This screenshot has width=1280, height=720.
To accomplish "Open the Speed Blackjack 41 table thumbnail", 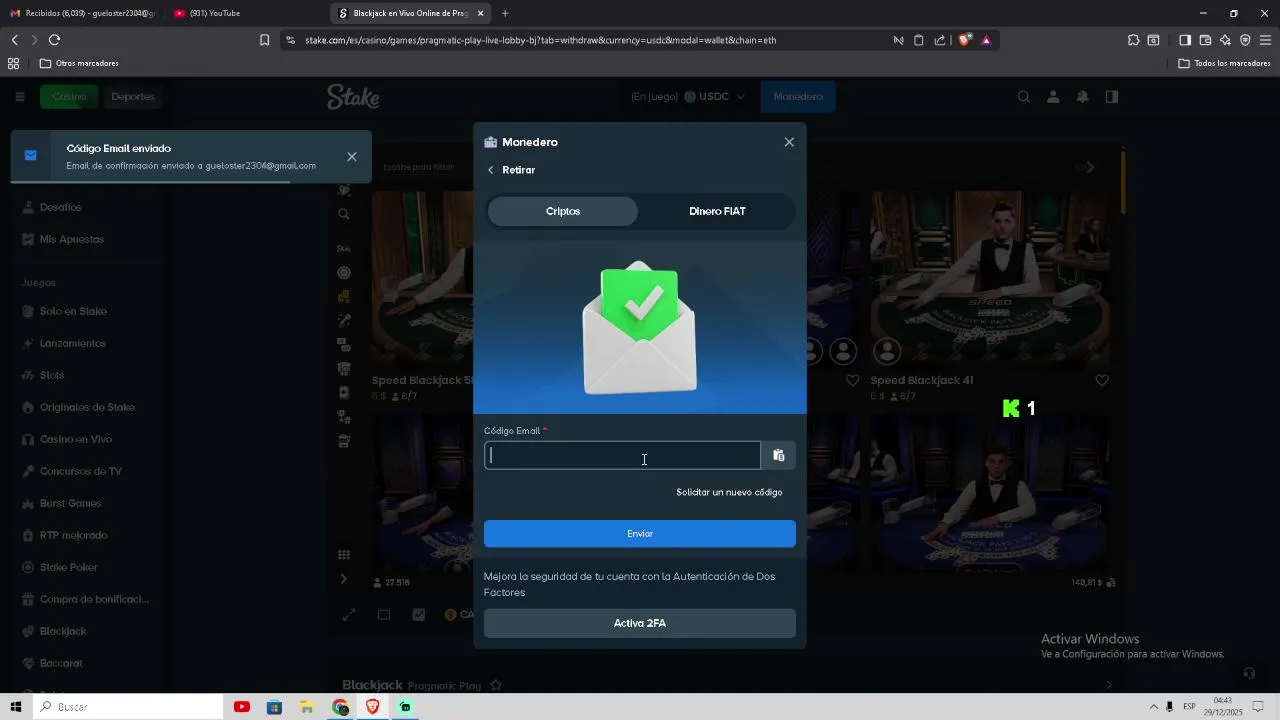I will coord(989,279).
